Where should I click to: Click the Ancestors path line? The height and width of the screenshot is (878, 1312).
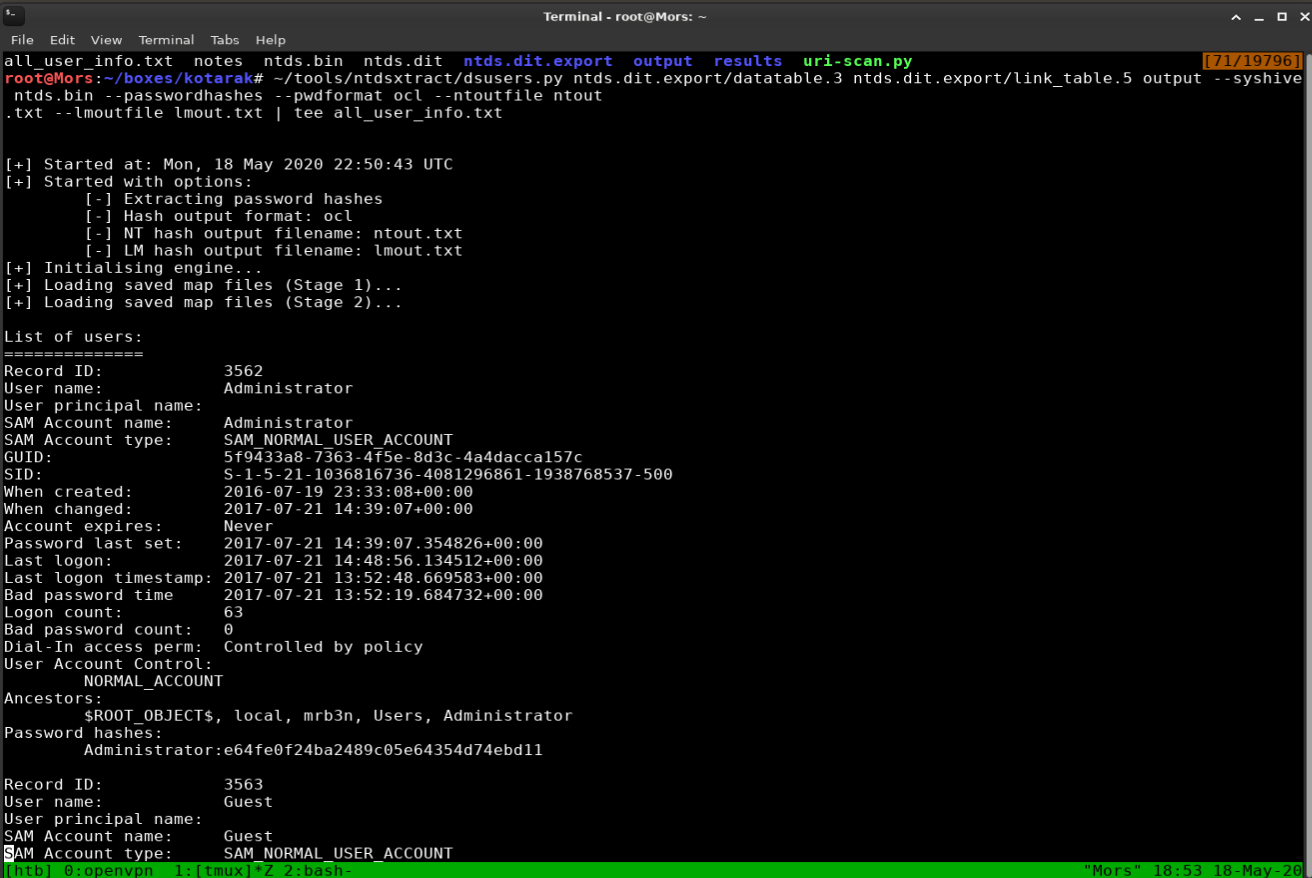point(328,716)
